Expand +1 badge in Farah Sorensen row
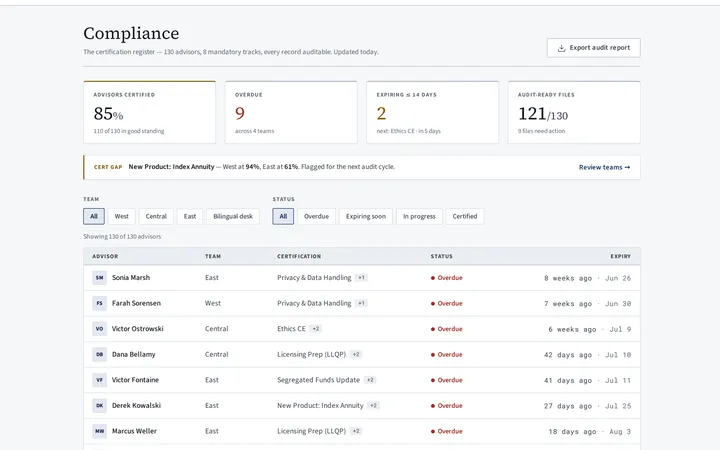This screenshot has height=450, width=720. point(361,303)
